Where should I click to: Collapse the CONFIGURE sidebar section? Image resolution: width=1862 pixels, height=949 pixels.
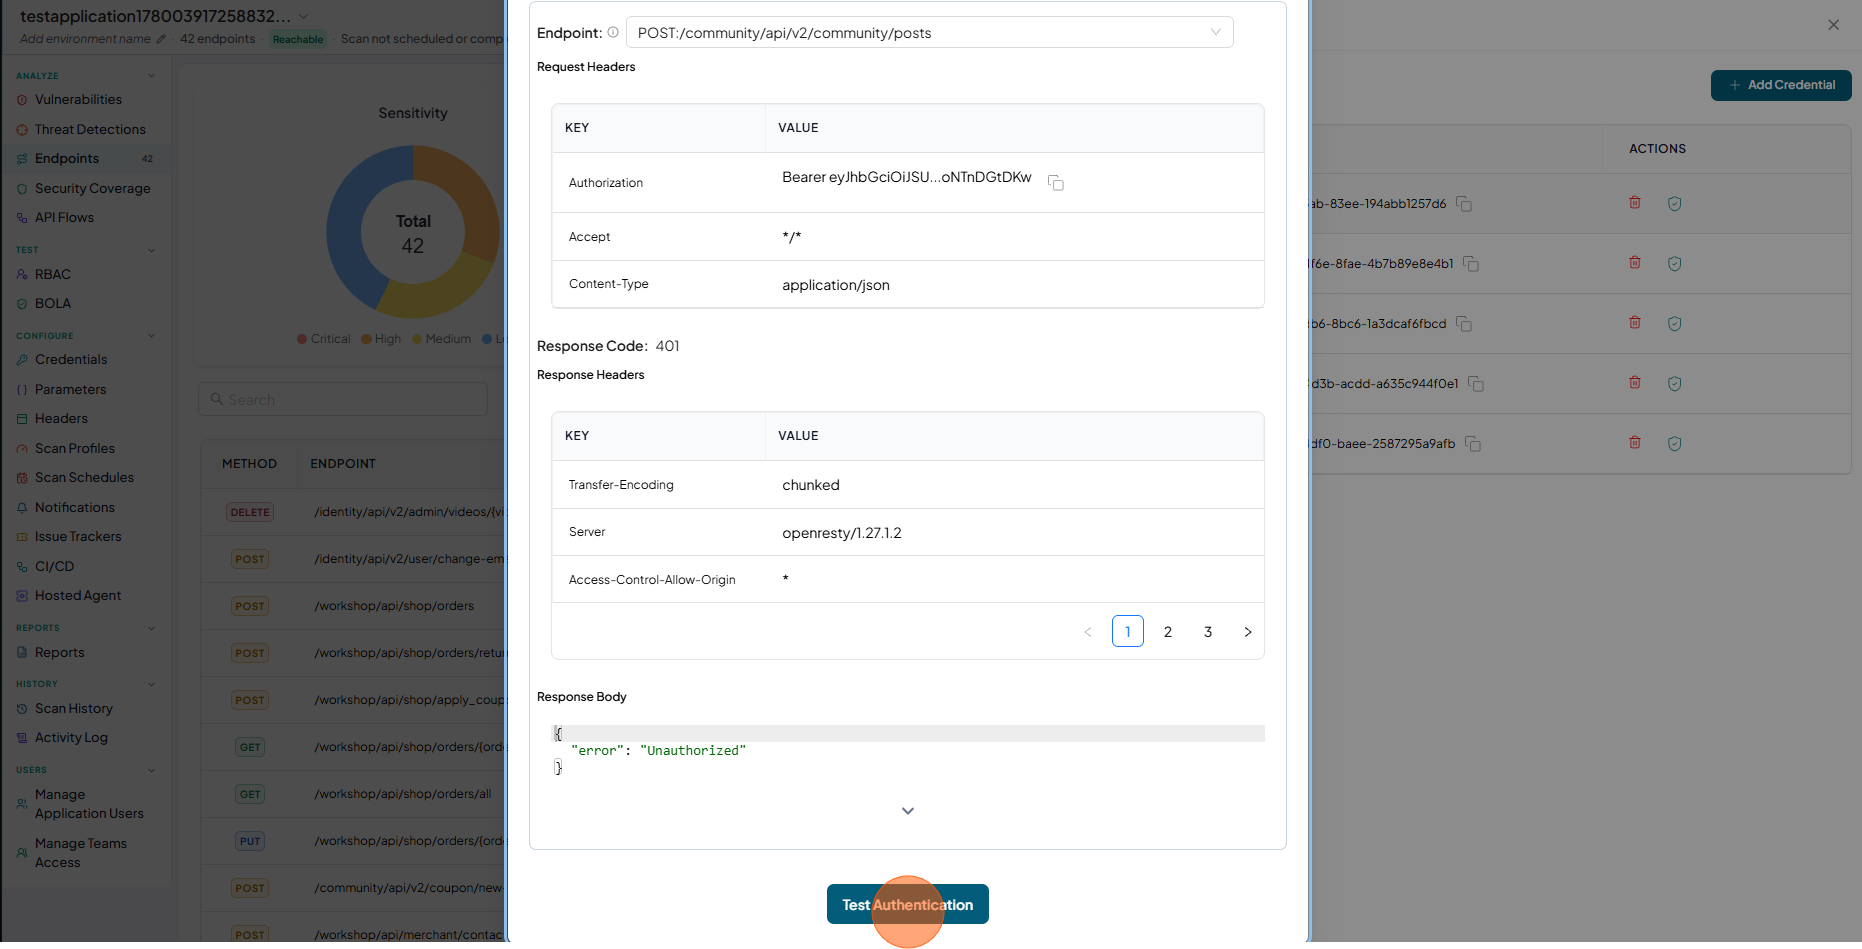pyautogui.click(x=151, y=336)
